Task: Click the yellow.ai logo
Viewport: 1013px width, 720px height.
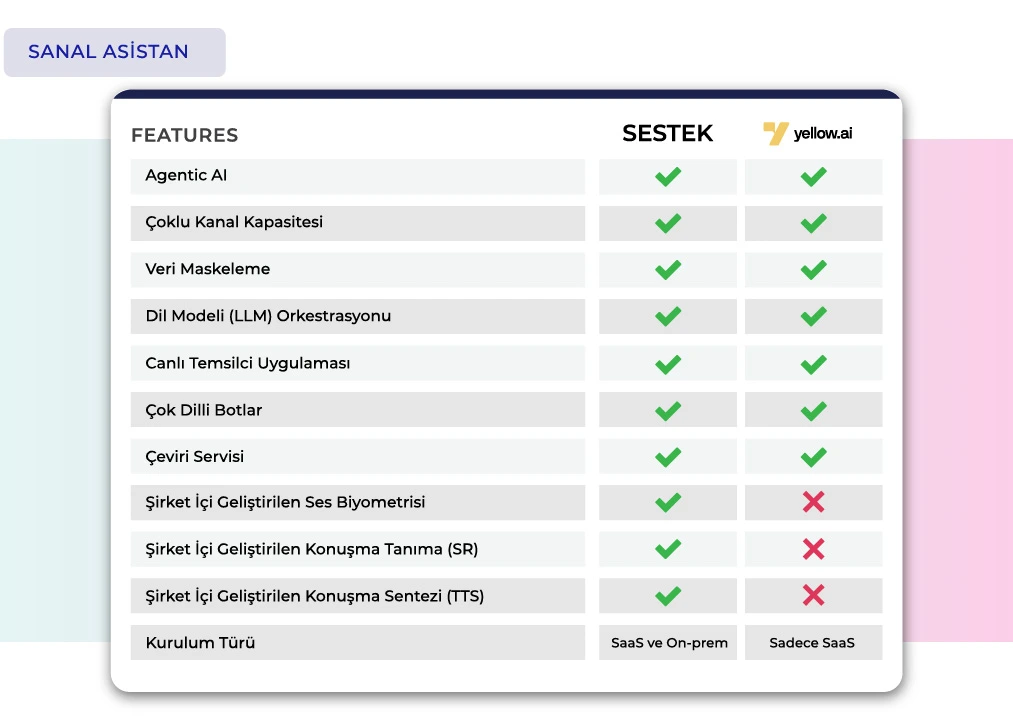Action: [x=808, y=133]
